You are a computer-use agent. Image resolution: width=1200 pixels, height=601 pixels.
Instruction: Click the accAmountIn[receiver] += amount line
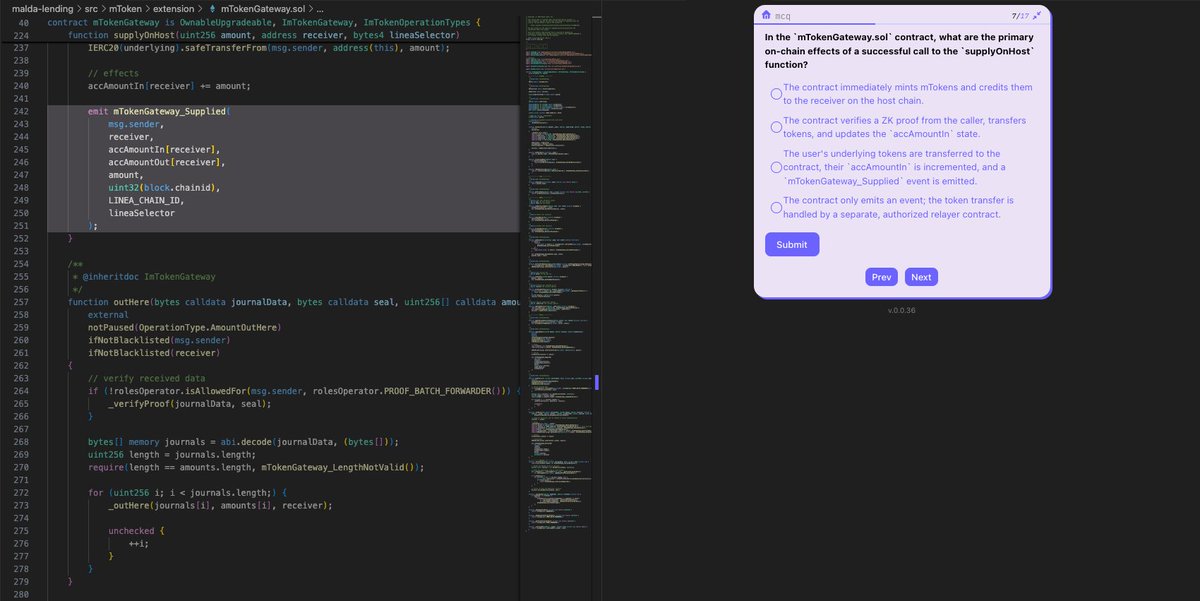[169, 86]
